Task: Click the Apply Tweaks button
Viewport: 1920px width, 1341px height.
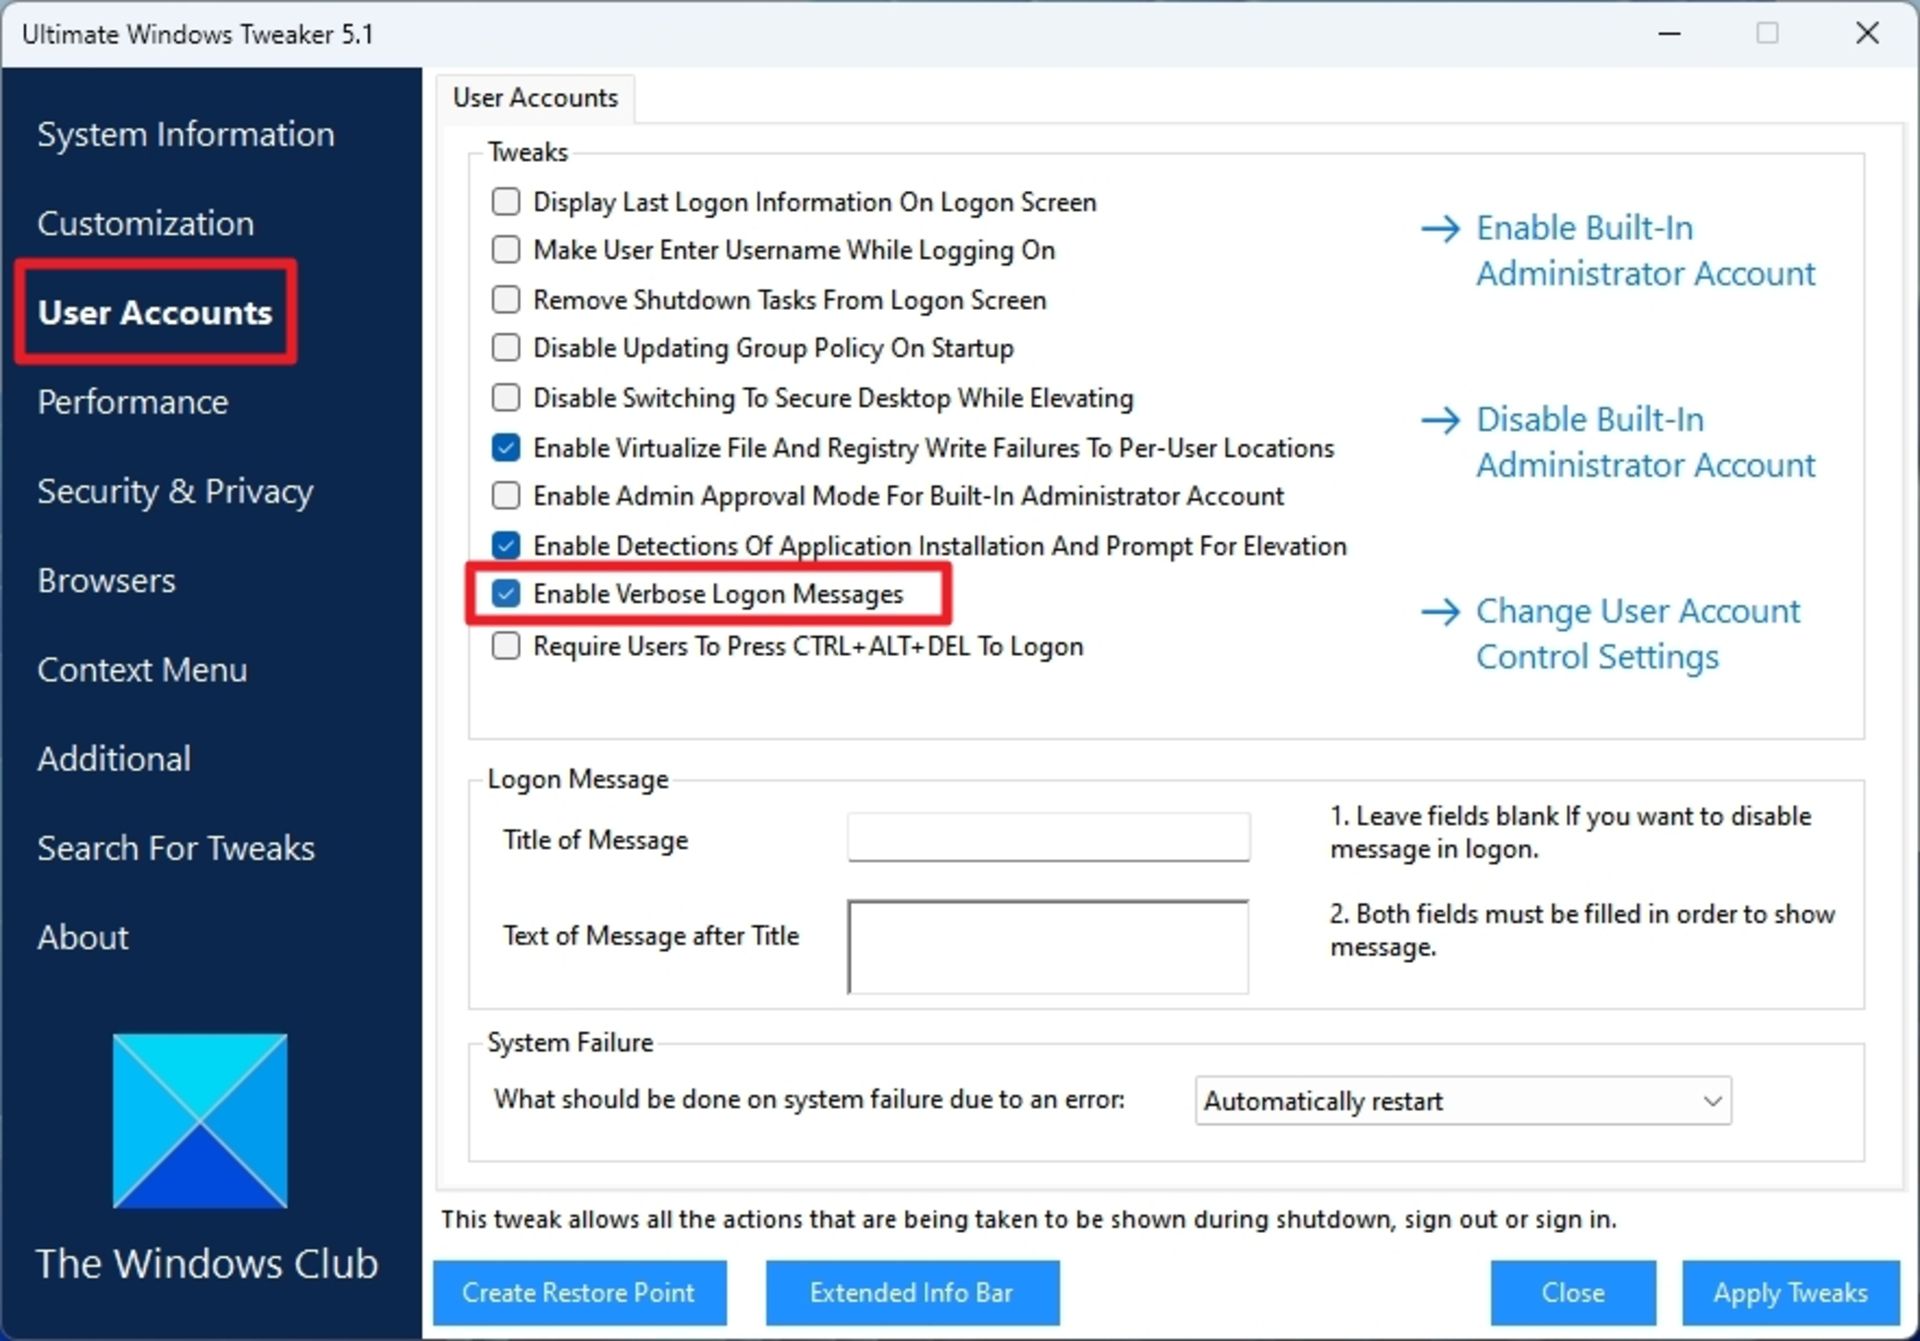Action: pyautogui.click(x=1788, y=1292)
